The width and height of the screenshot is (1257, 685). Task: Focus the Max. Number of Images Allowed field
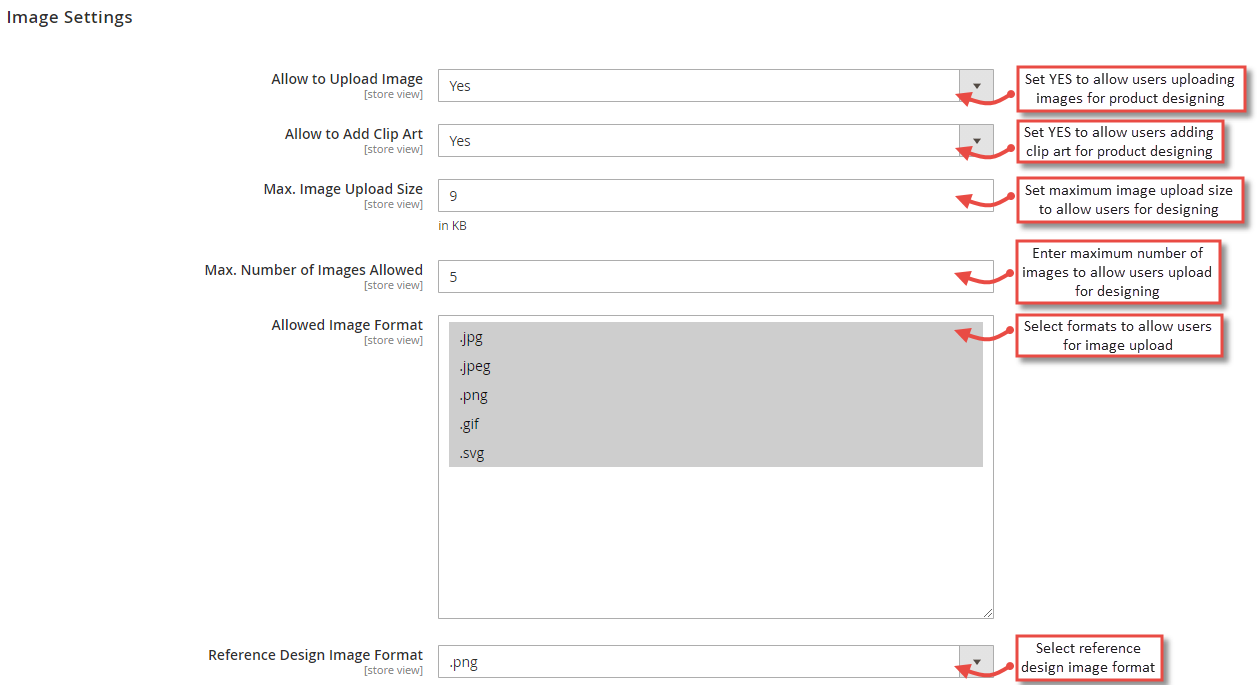[x=715, y=277]
